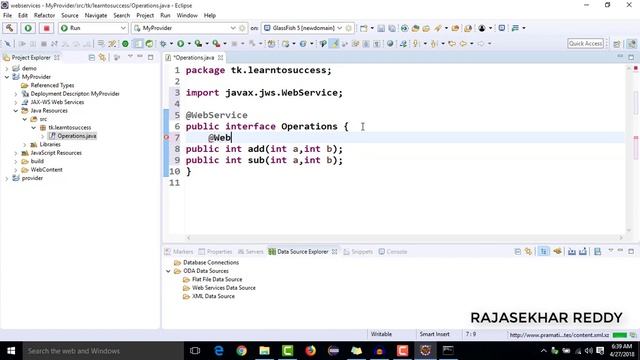Collapse the MyProvider project node

point(7,77)
